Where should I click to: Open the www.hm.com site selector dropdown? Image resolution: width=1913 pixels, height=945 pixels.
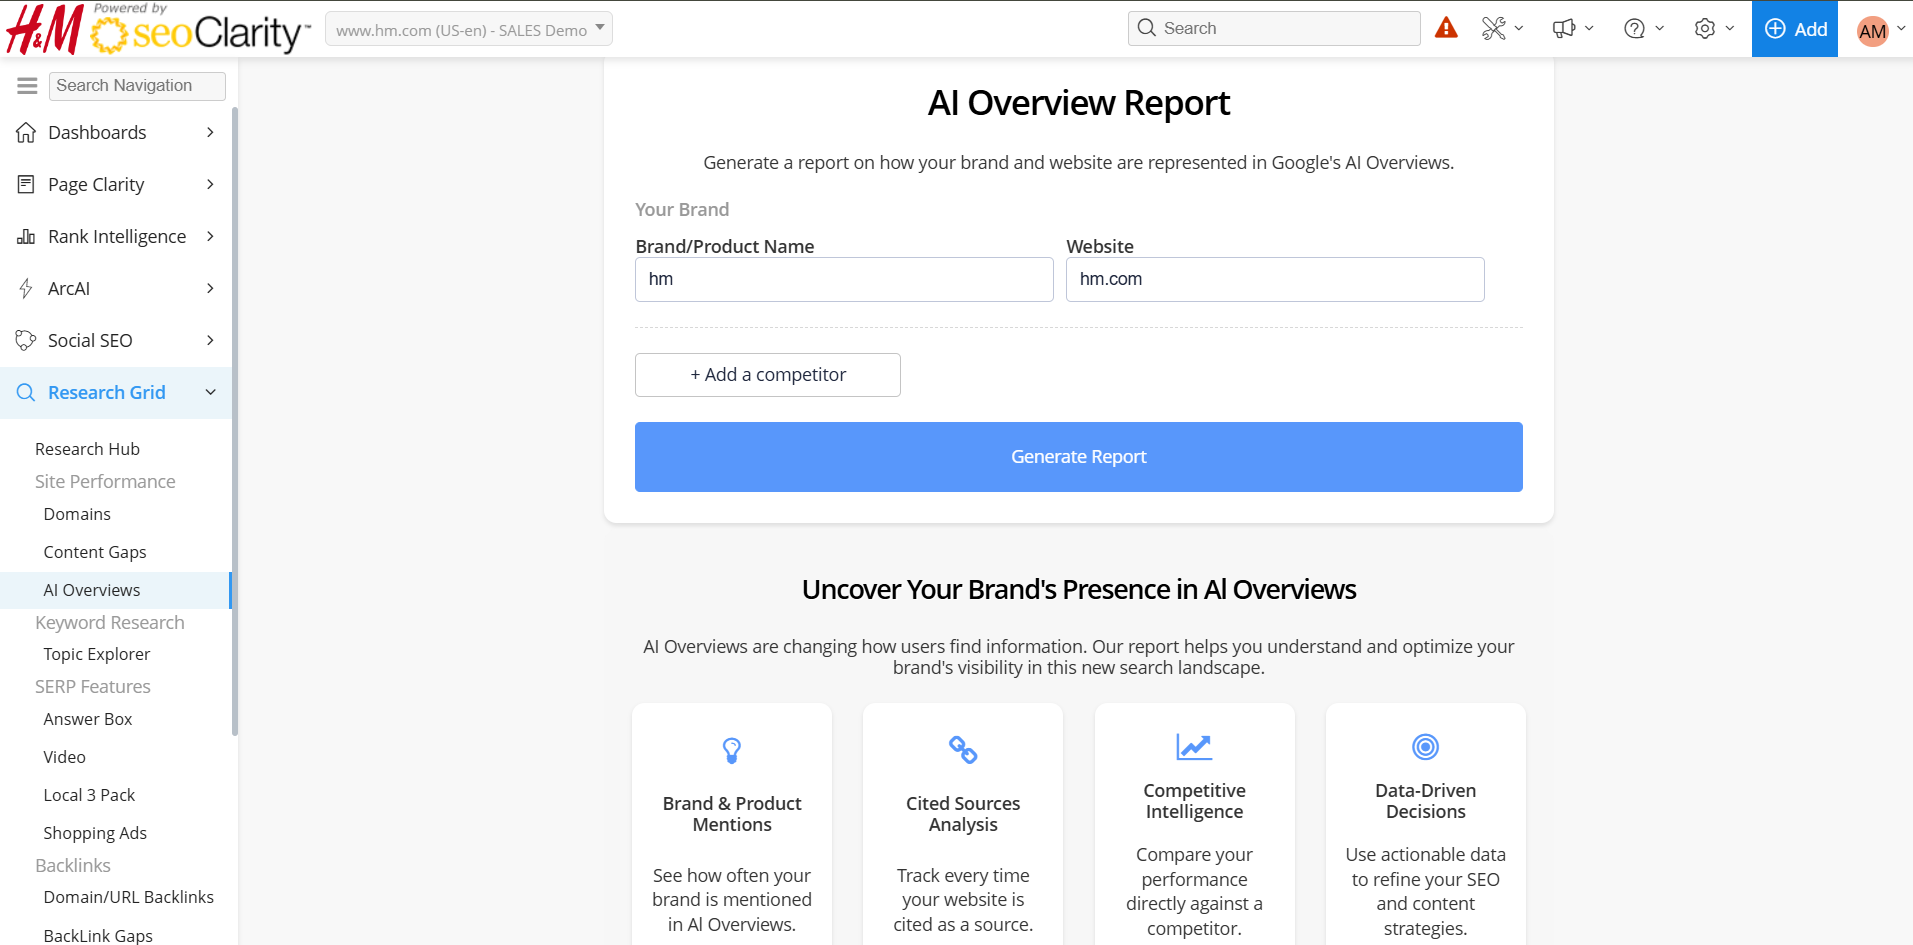[x=469, y=29]
